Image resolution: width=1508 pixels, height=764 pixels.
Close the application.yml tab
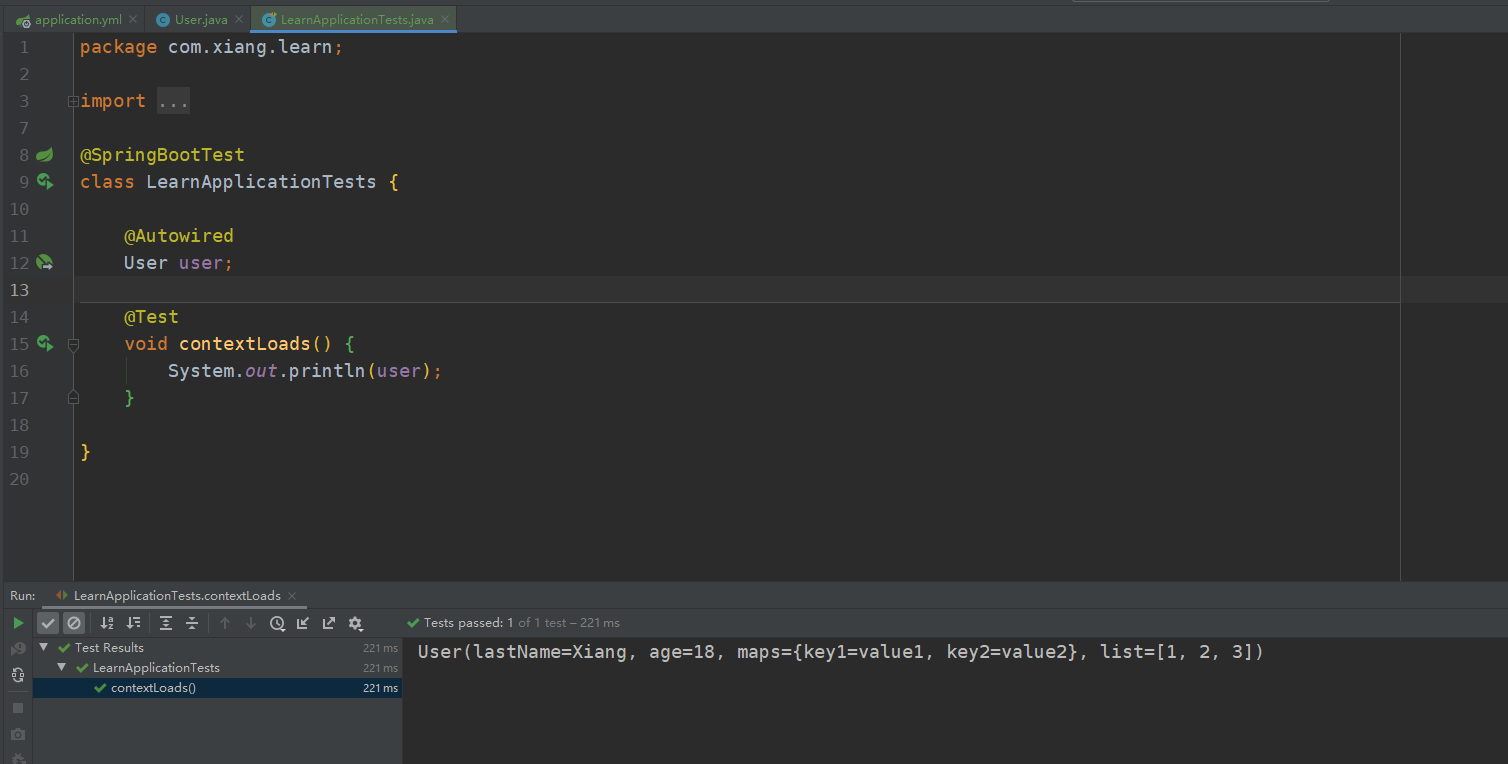click(133, 19)
